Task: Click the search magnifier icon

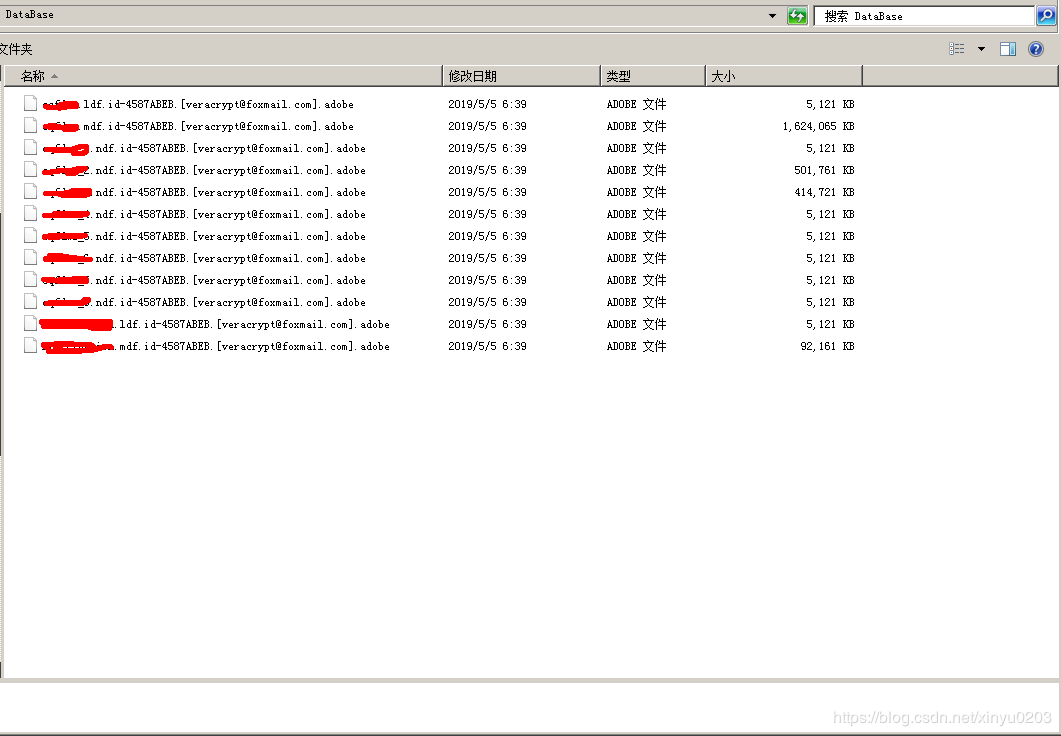Action: tap(1046, 16)
